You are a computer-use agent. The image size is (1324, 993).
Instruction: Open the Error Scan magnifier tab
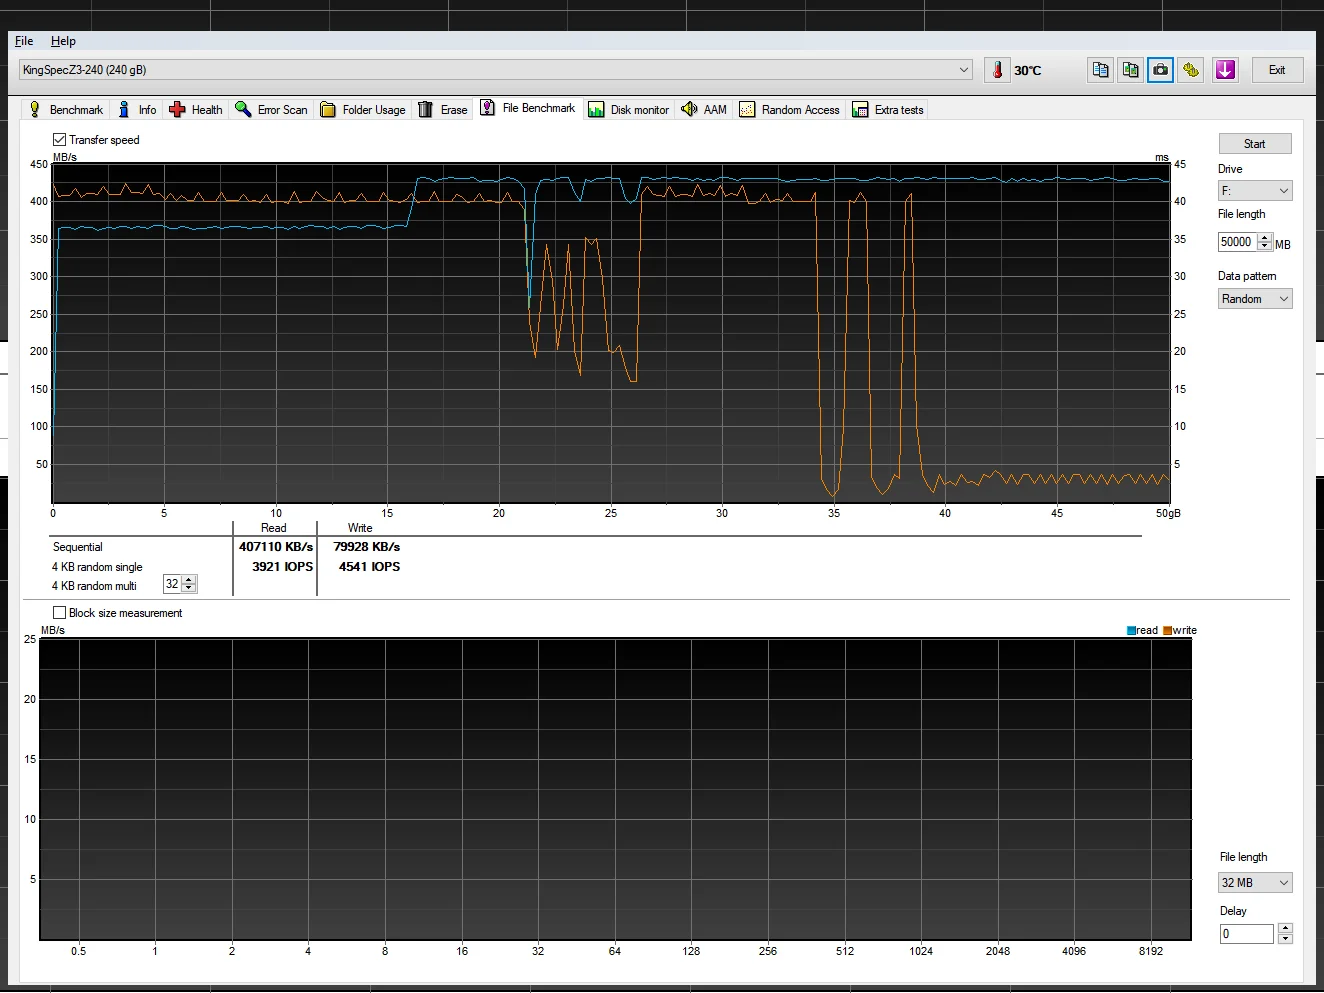click(x=271, y=110)
